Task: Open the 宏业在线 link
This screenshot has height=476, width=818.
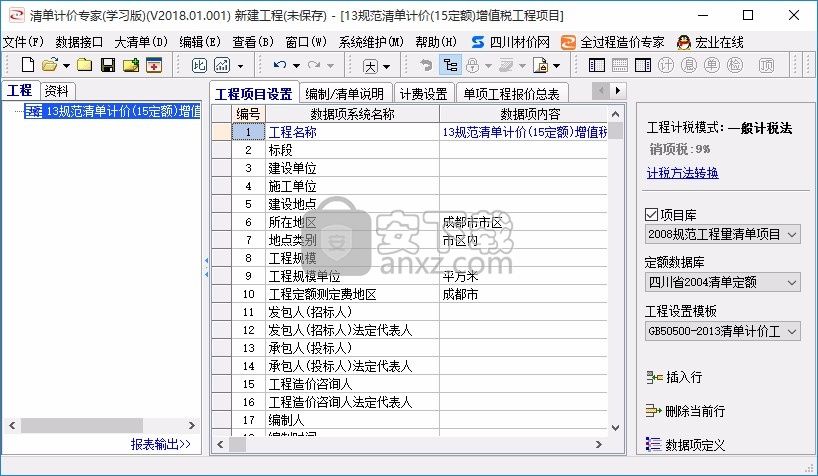Action: [x=710, y=42]
